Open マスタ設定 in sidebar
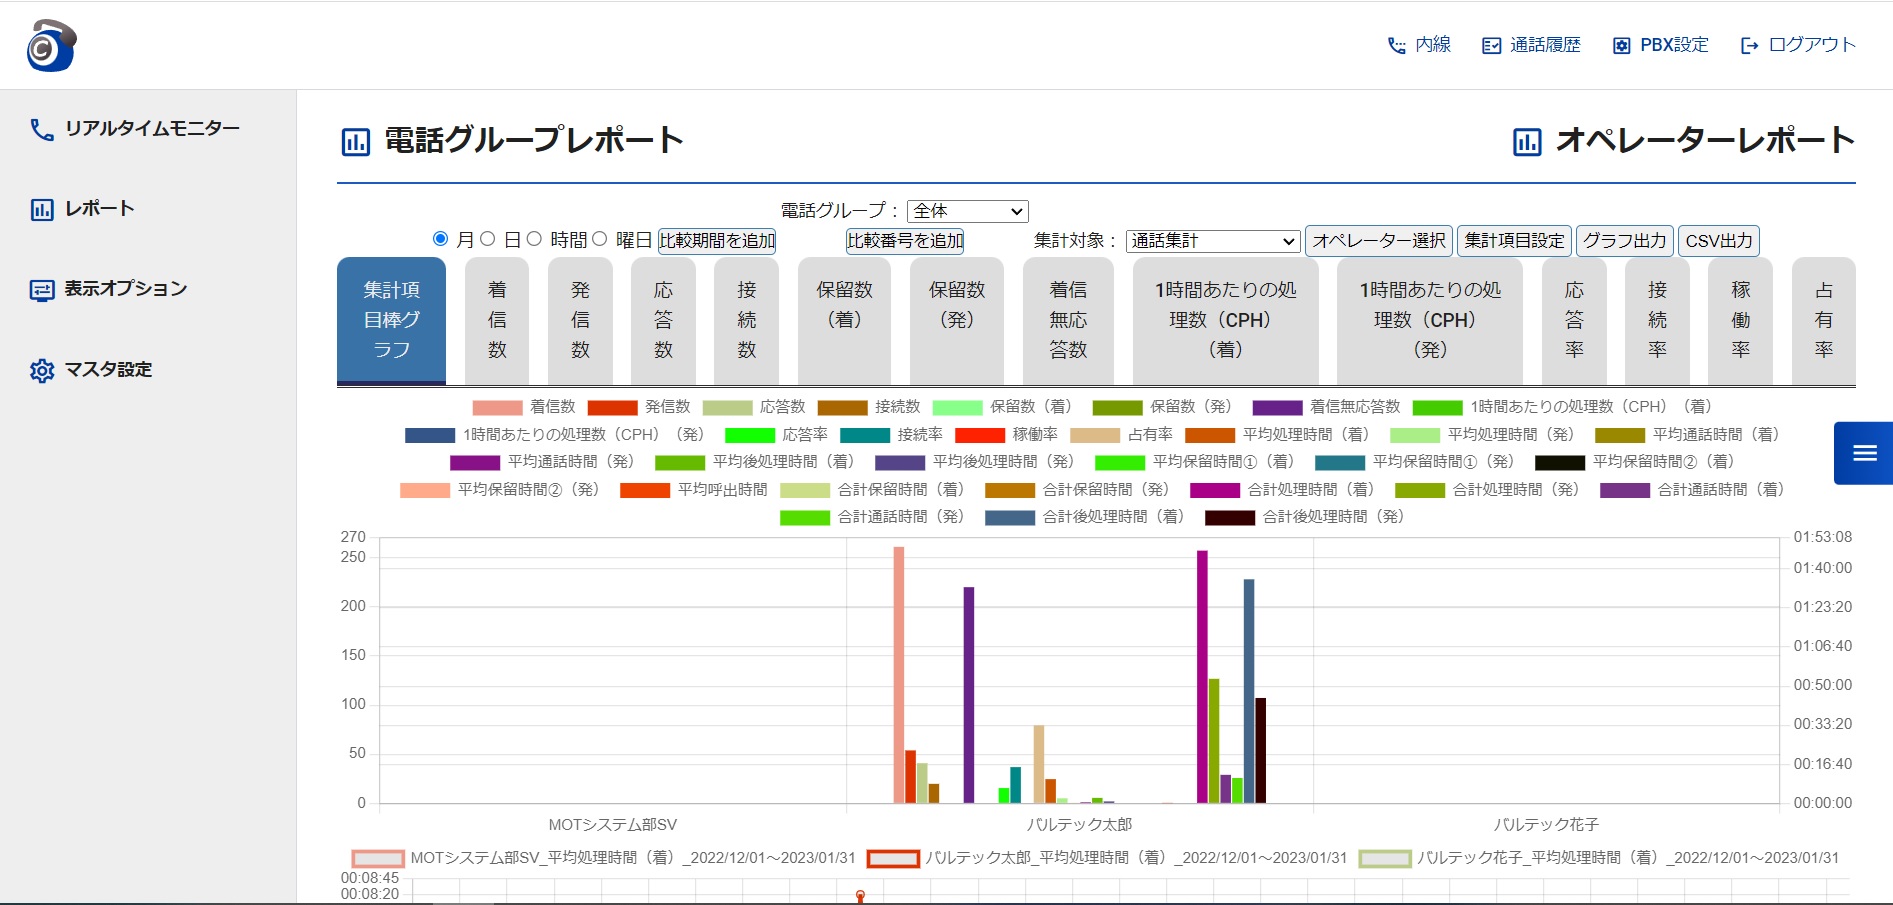1893x905 pixels. tap(108, 370)
